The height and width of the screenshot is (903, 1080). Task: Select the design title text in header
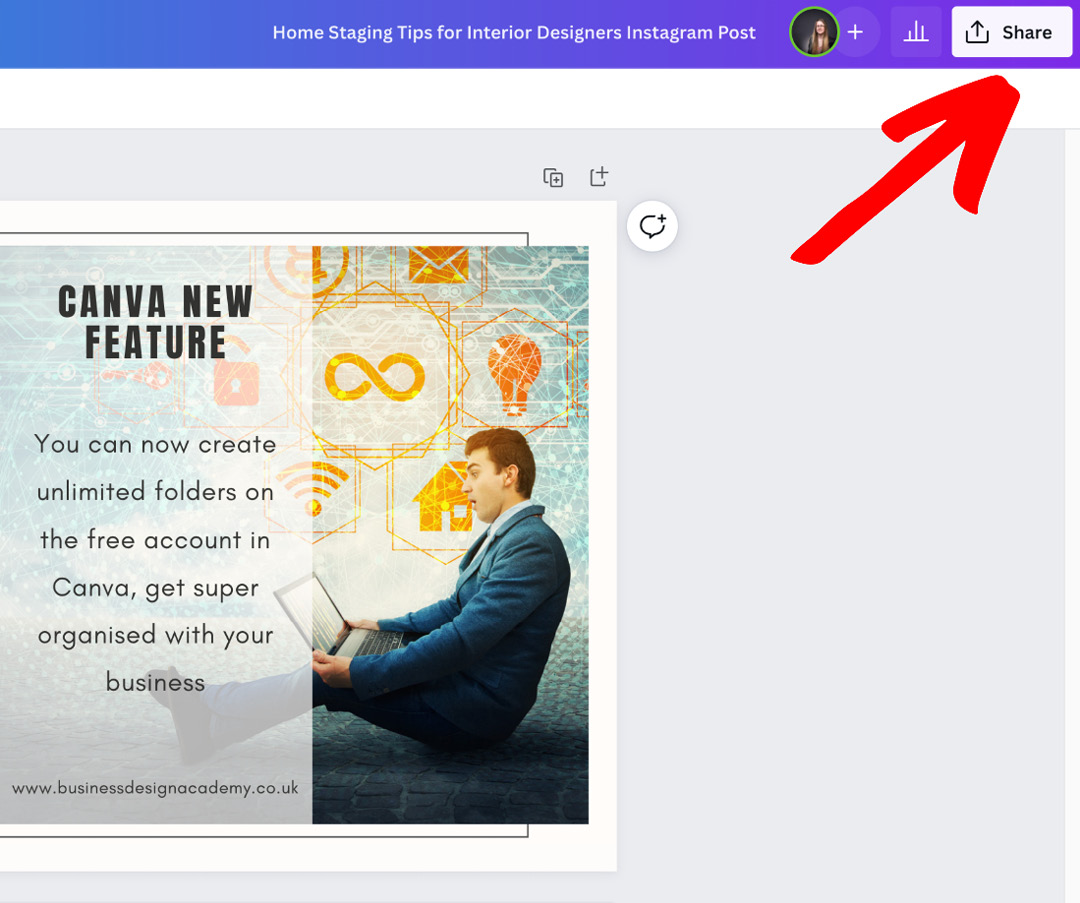tap(514, 33)
